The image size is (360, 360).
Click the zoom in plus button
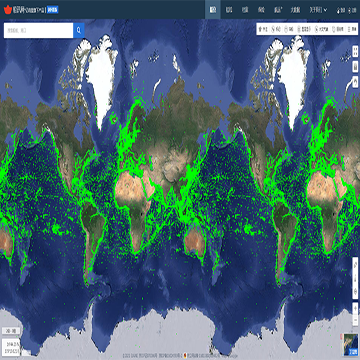pyautogui.click(x=355, y=308)
